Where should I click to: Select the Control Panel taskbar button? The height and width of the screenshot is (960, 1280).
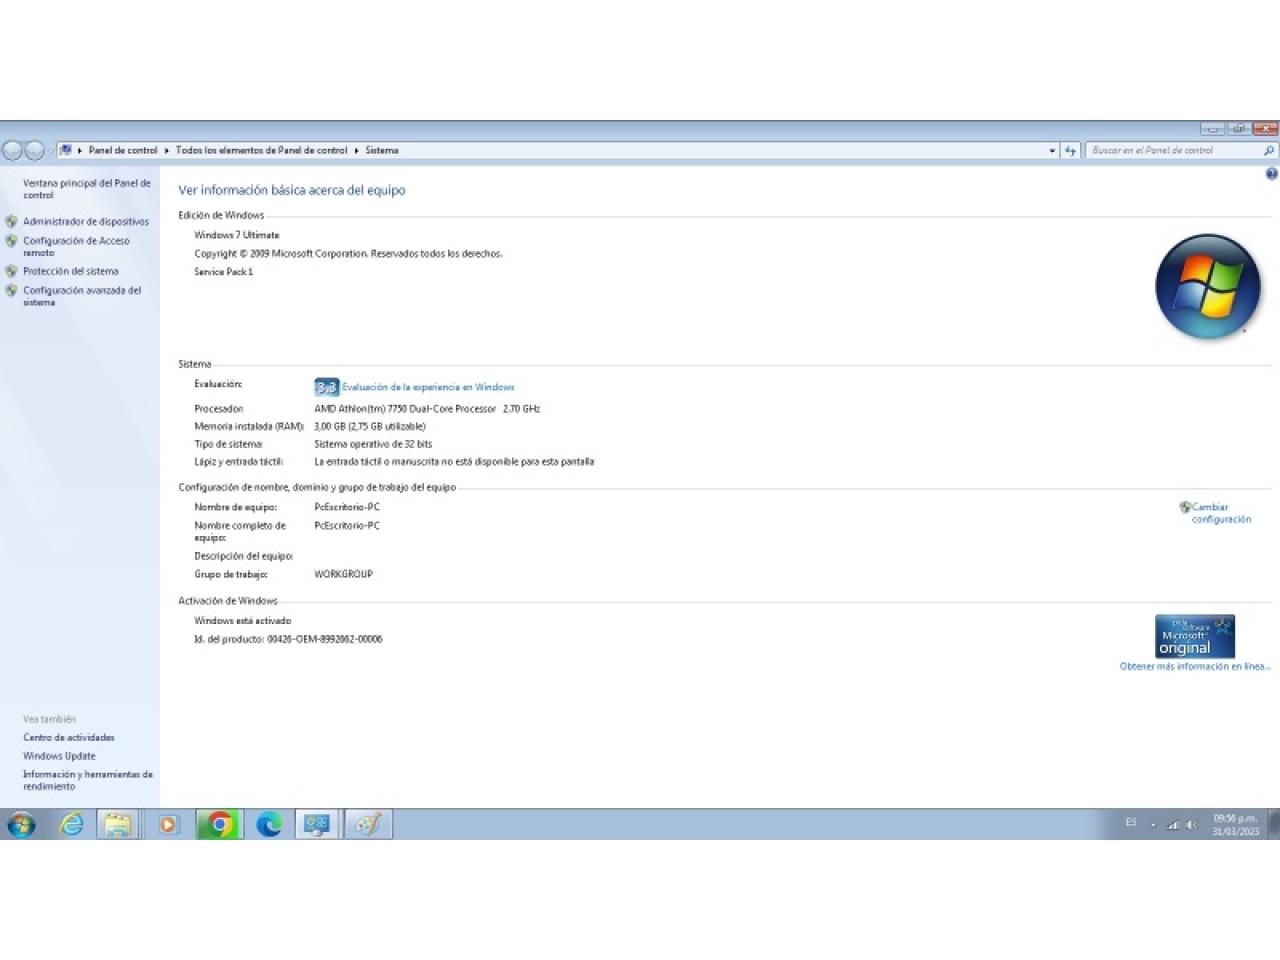pyautogui.click(x=317, y=824)
